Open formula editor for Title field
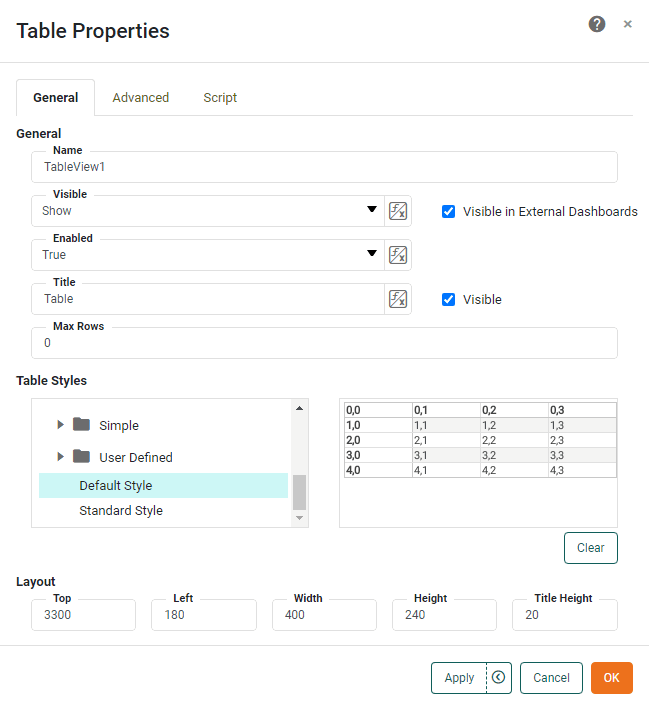Image resolution: width=651 pixels, height=710 pixels. pos(399,299)
